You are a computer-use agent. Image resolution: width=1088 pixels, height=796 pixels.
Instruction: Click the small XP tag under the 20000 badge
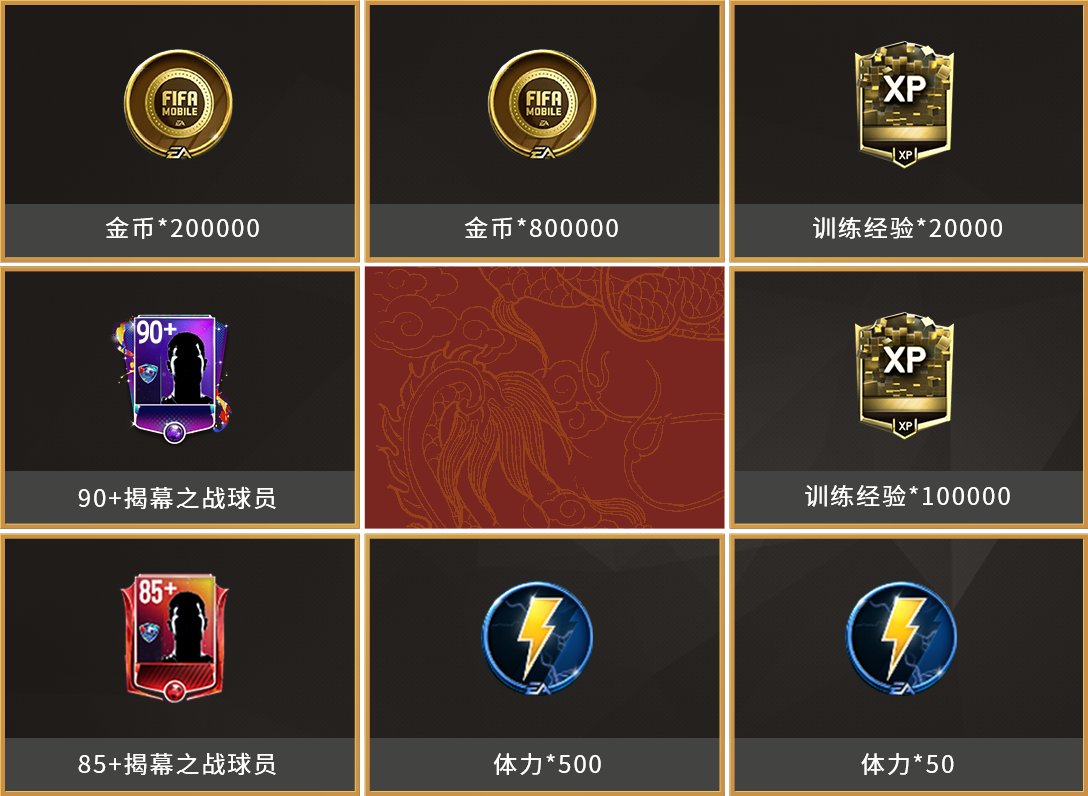click(905, 155)
